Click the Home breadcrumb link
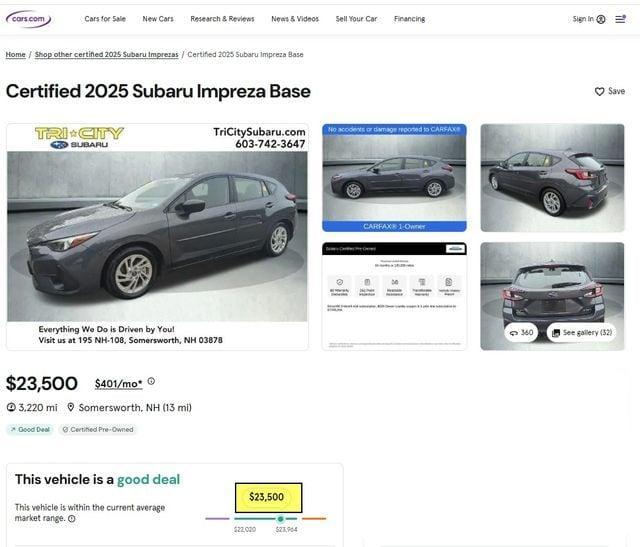Screen dimensions: 640x547 (x=16, y=54)
